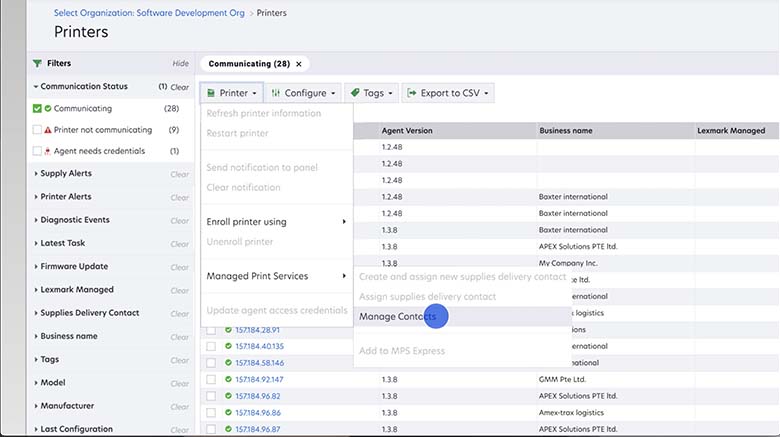Click the Tags label icon
This screenshot has width=780, height=437.
(355, 93)
